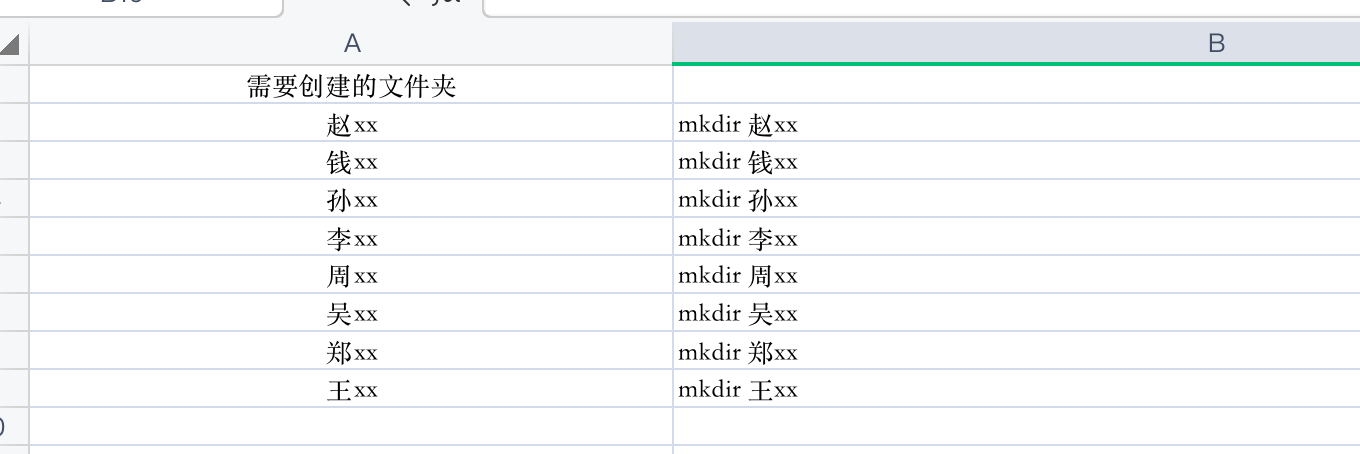
Task: Click the cell reading mkdir 钱xx
Action: 738,162
